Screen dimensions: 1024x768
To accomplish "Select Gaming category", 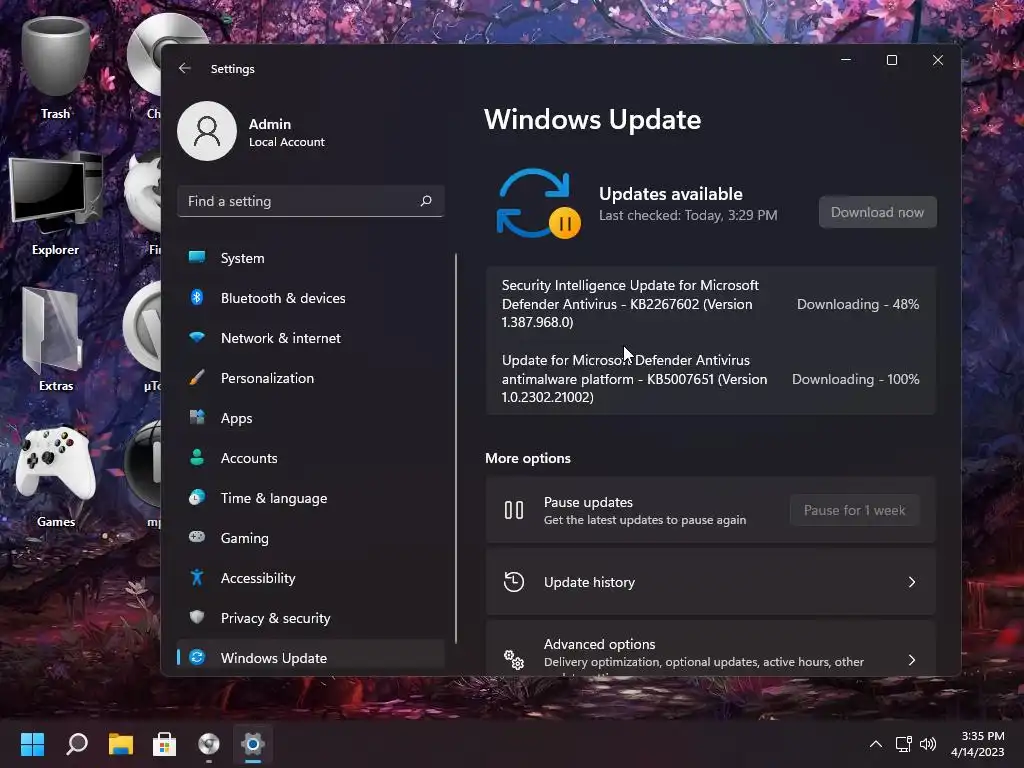I will (x=311, y=538).
